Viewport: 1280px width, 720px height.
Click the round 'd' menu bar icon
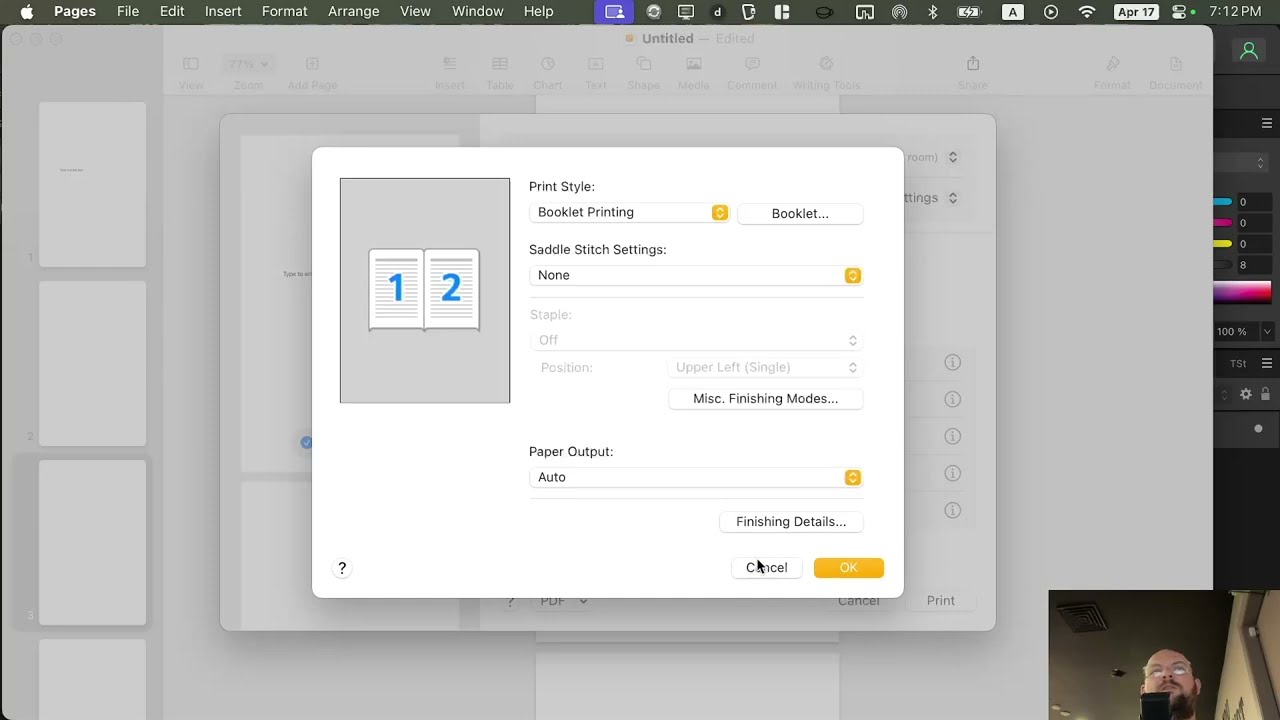coord(717,12)
